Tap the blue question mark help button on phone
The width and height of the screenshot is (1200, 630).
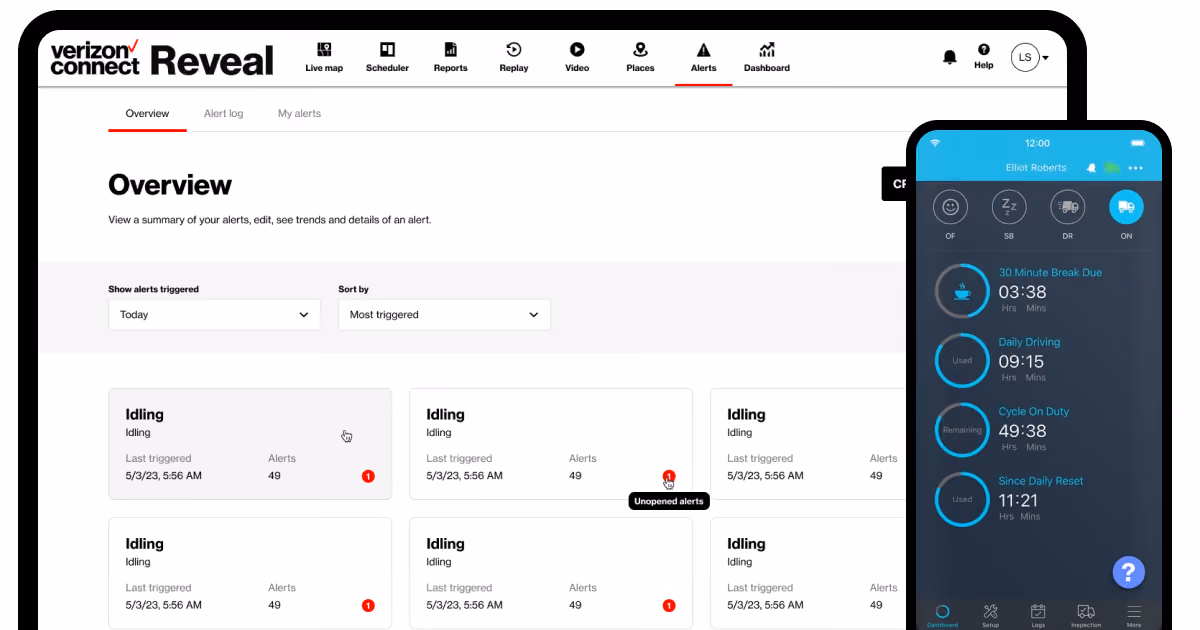1128,572
